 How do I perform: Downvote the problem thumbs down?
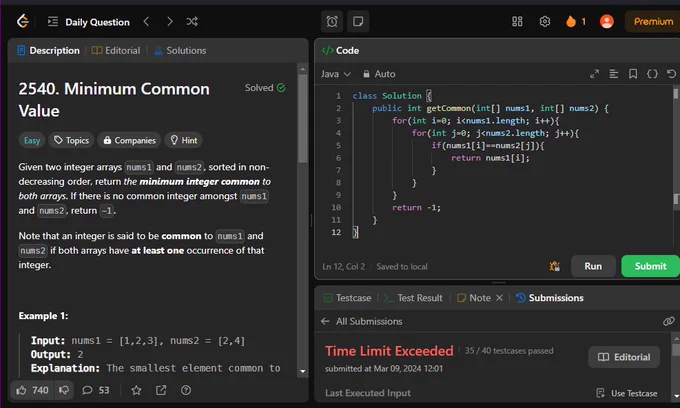tap(64, 390)
